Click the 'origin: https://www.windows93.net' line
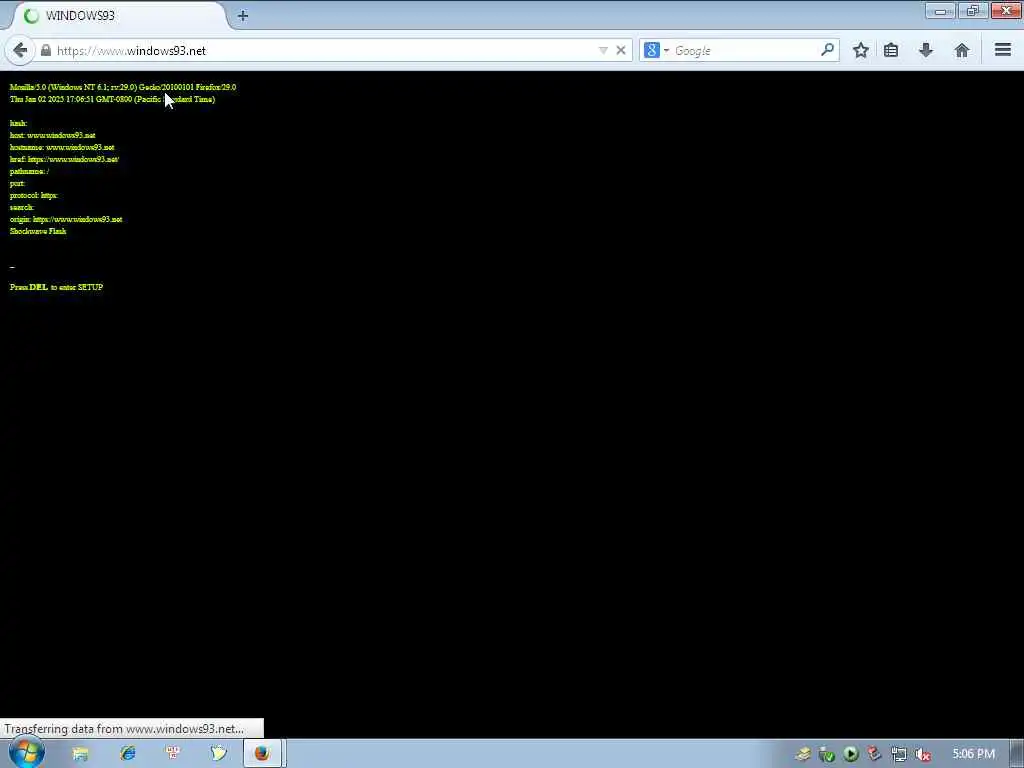The width and height of the screenshot is (1024, 768). click(x=66, y=219)
